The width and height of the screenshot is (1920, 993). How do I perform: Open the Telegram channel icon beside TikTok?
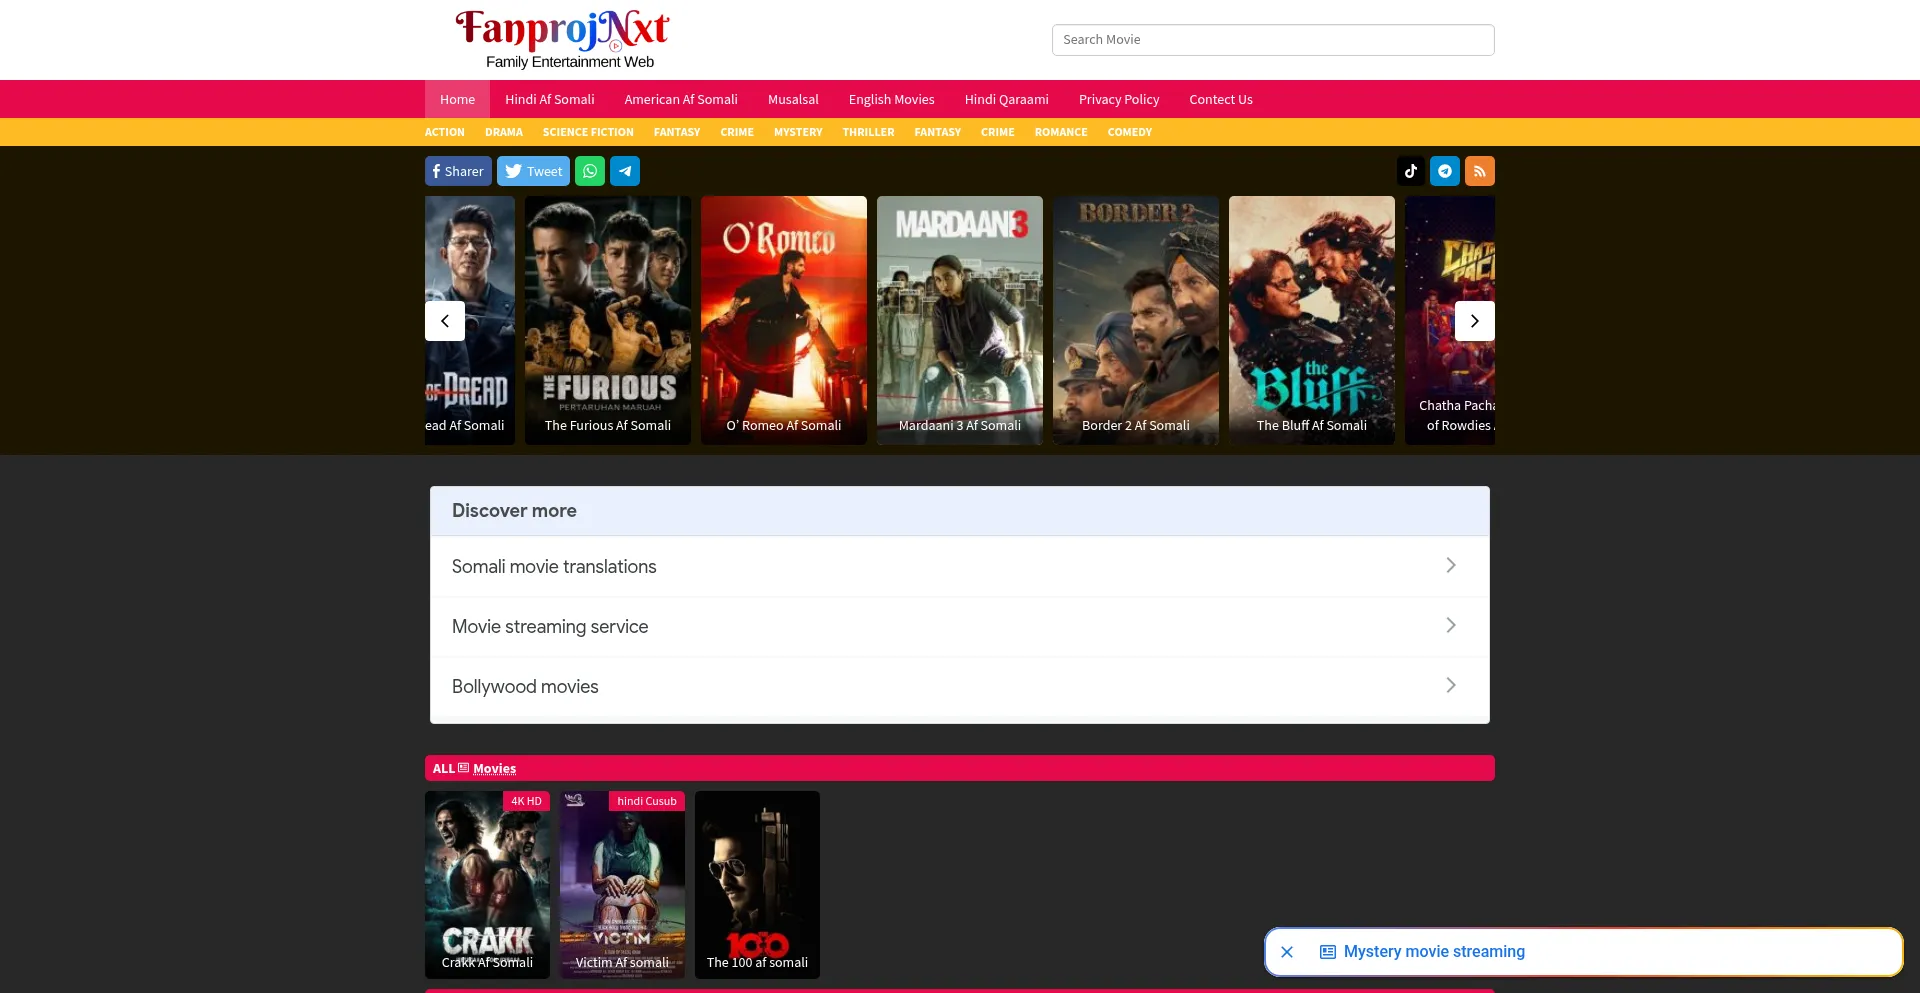1445,171
